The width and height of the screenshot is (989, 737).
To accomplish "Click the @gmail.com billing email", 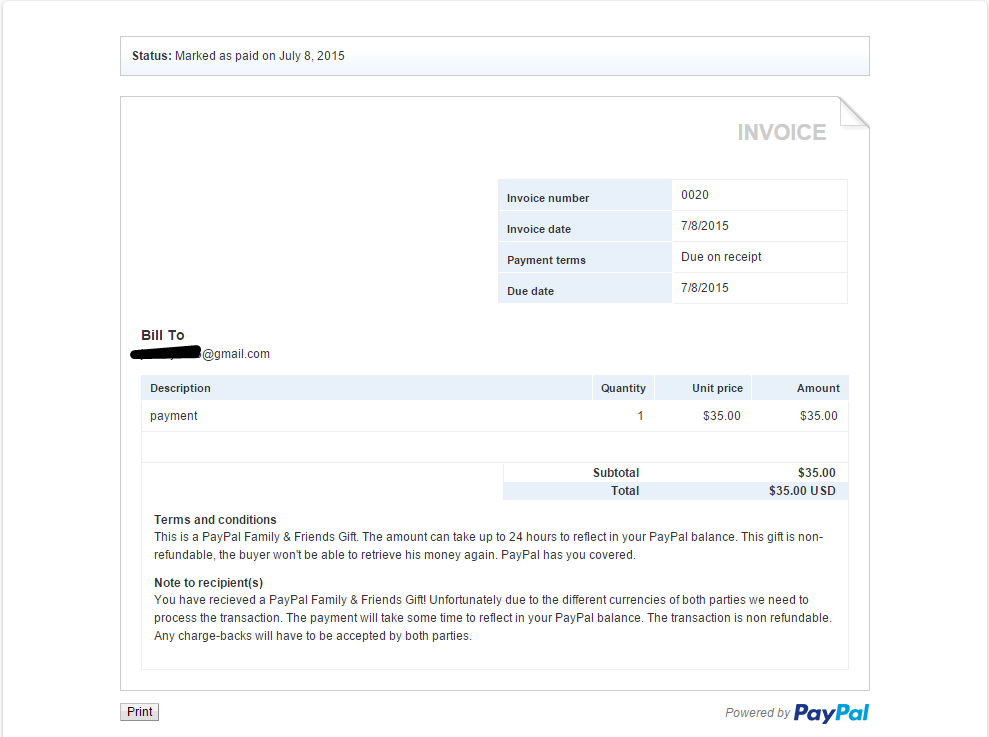I will tap(200, 354).
